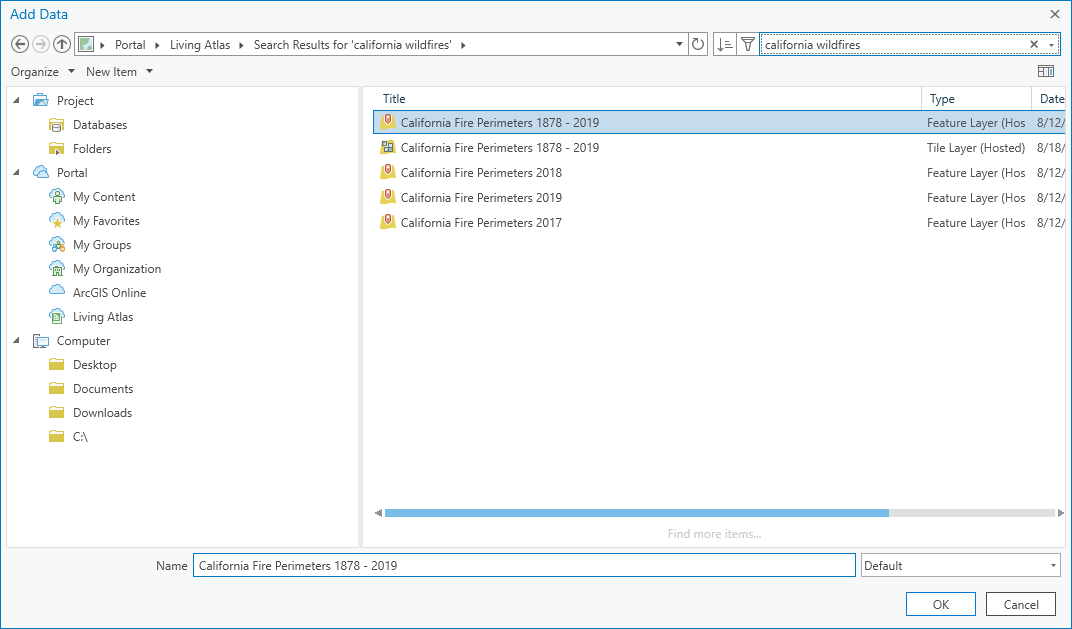Expand the arrow after Living Atlas in the path
The height and width of the screenshot is (629, 1072).
(241, 45)
